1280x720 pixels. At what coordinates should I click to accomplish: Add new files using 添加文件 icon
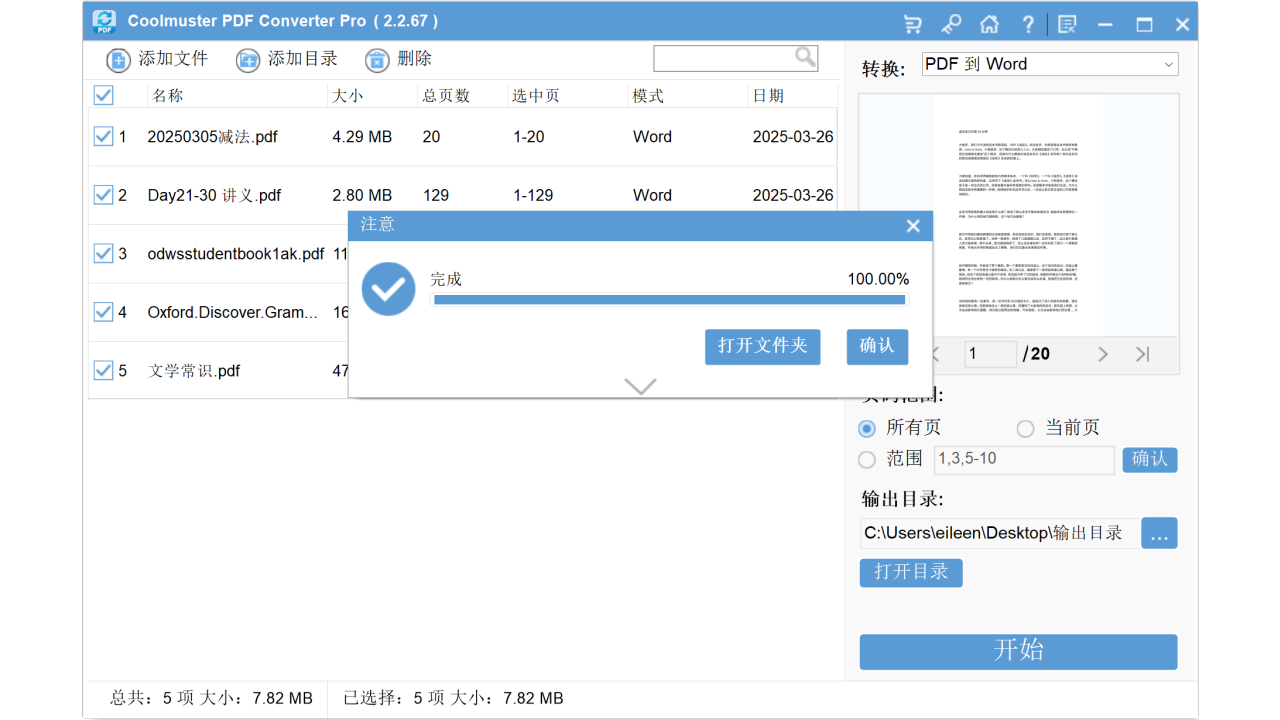118,60
